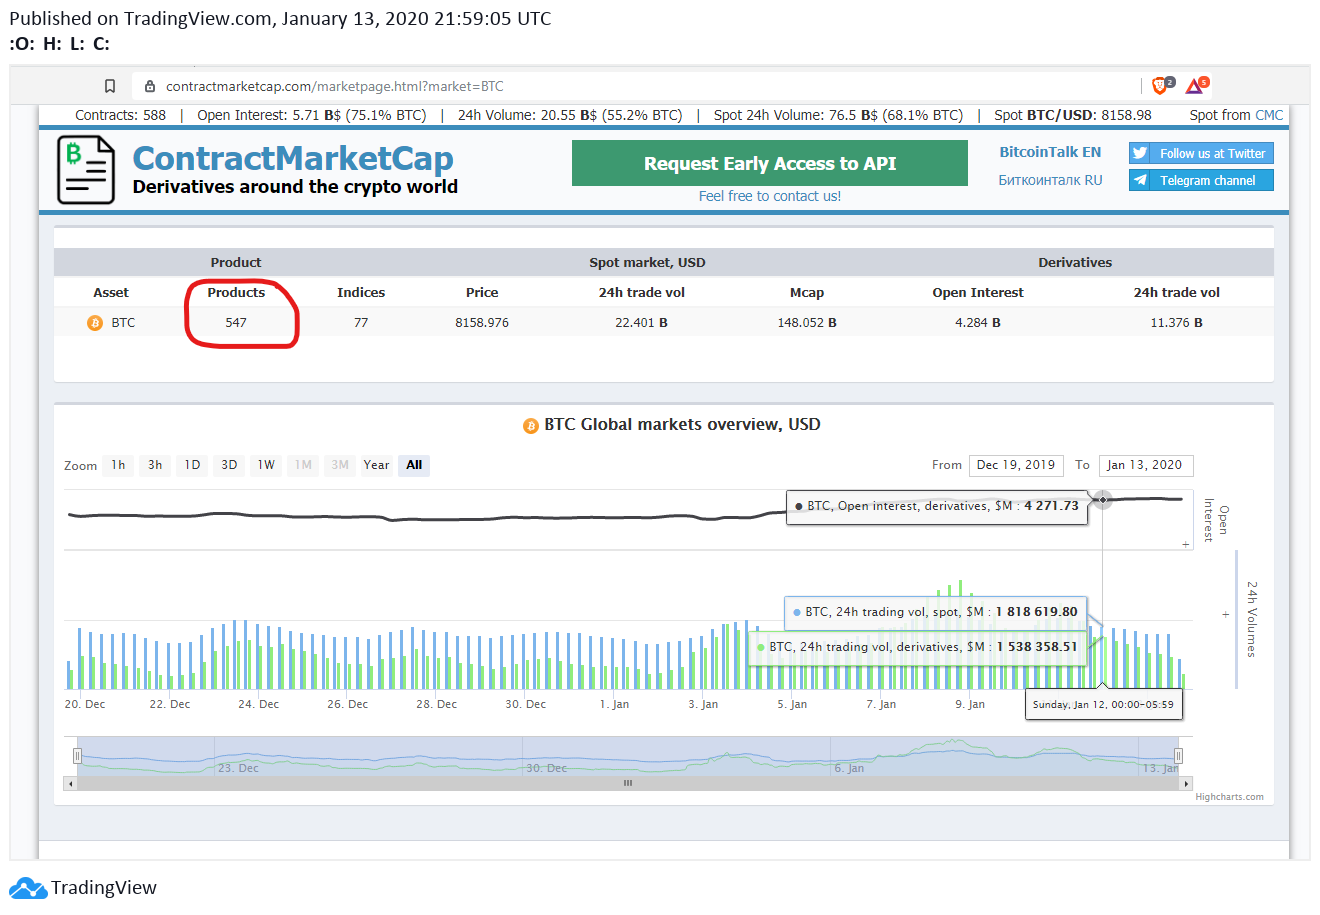Click the Price column header
1320x915 pixels.
[x=482, y=293]
